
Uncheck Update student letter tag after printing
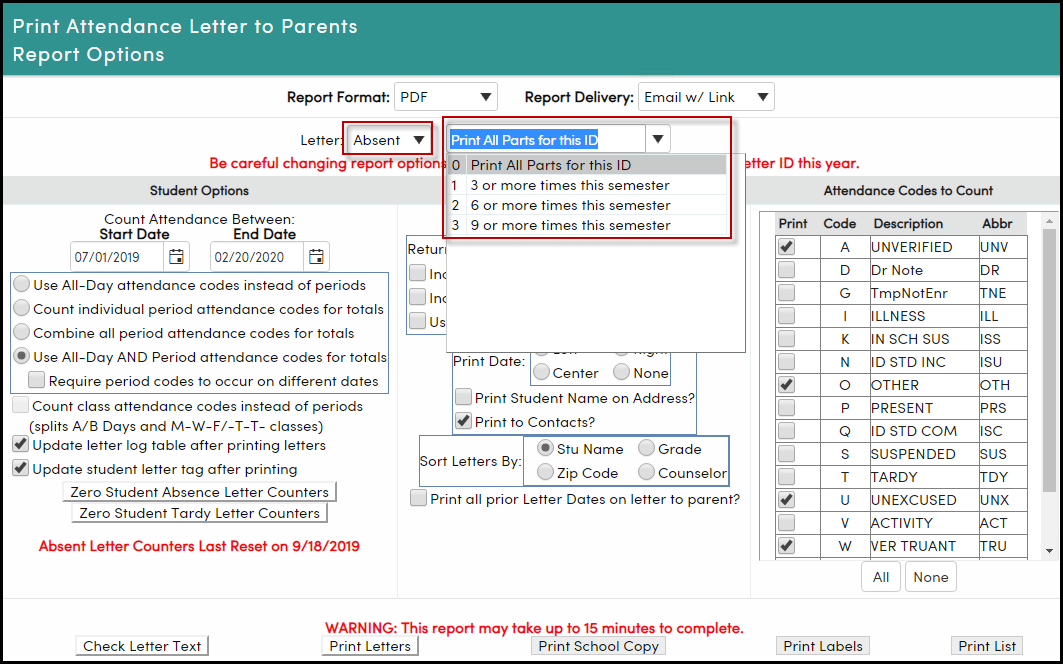pyautogui.click(x=20, y=468)
